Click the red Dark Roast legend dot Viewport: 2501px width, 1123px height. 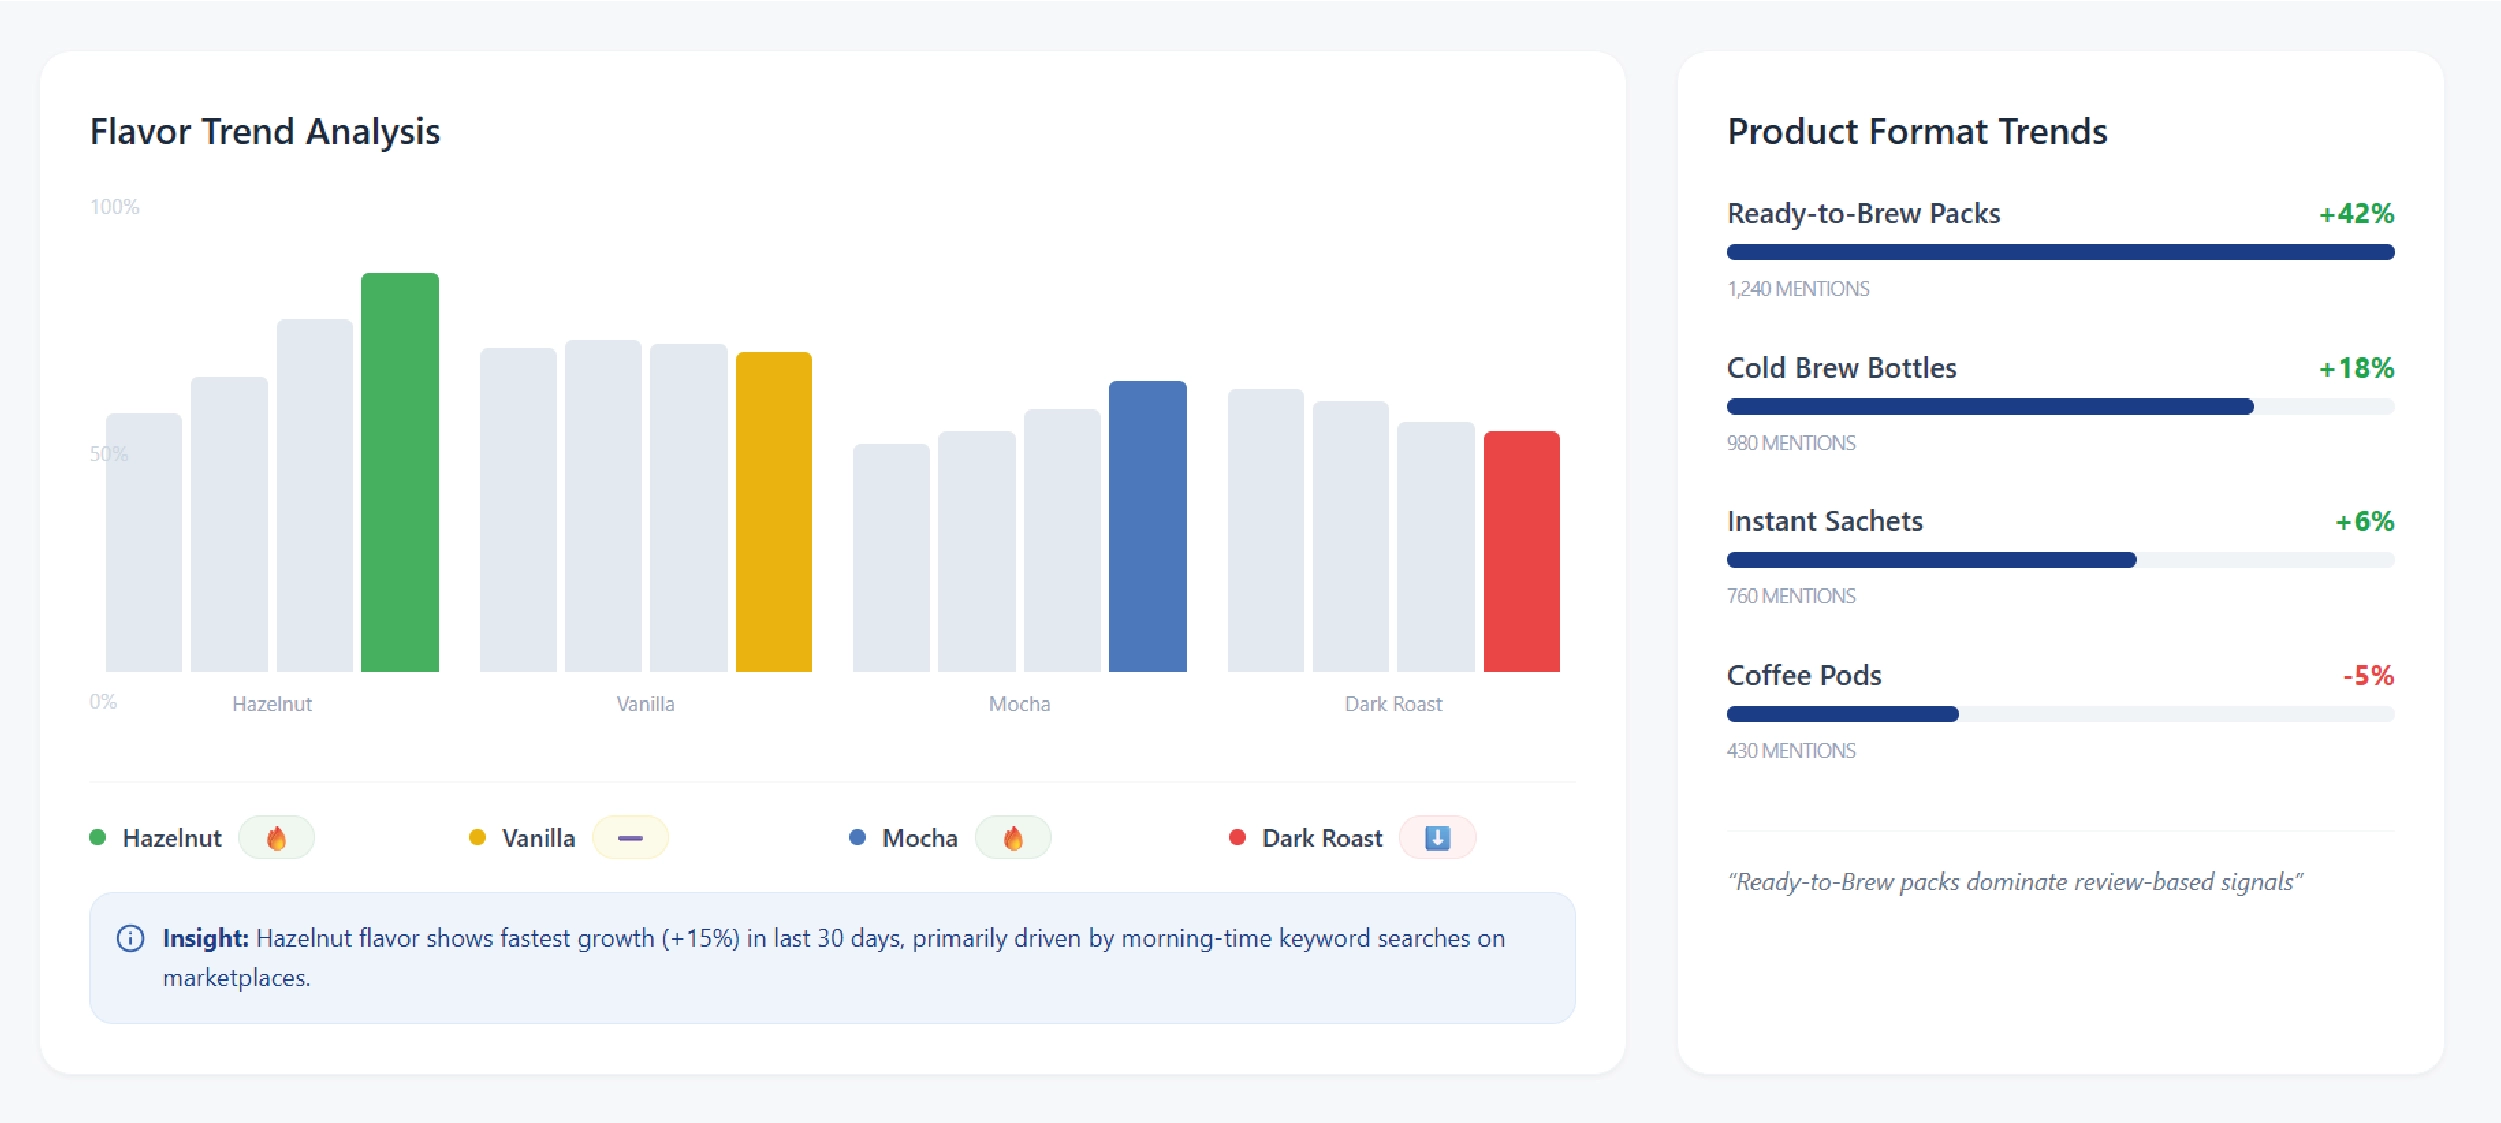[1237, 837]
